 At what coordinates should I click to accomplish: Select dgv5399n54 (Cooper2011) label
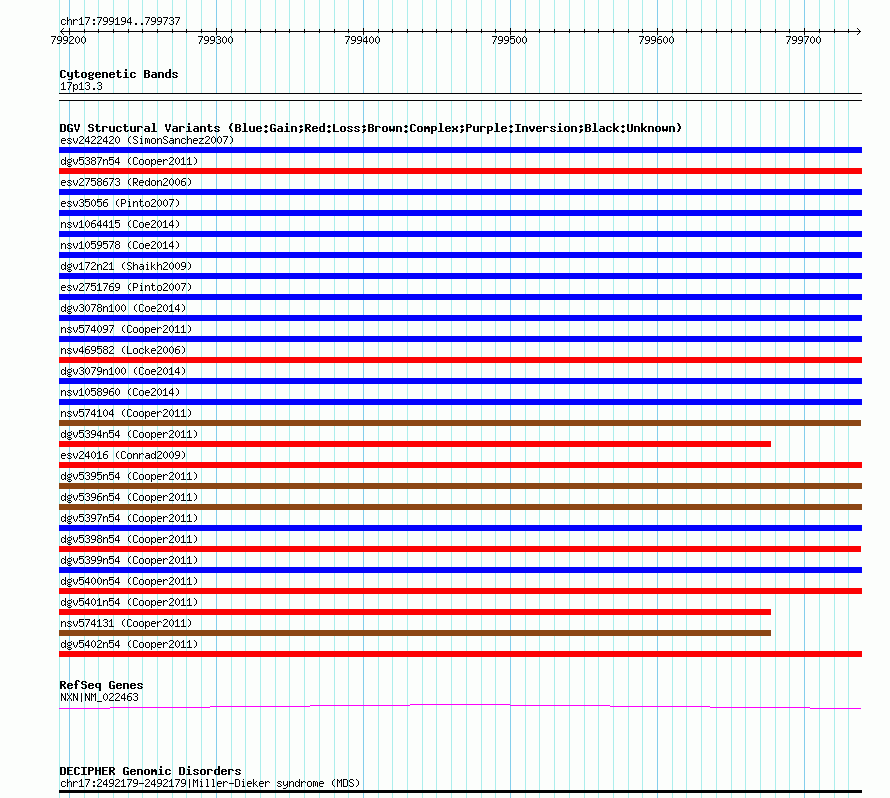point(129,560)
